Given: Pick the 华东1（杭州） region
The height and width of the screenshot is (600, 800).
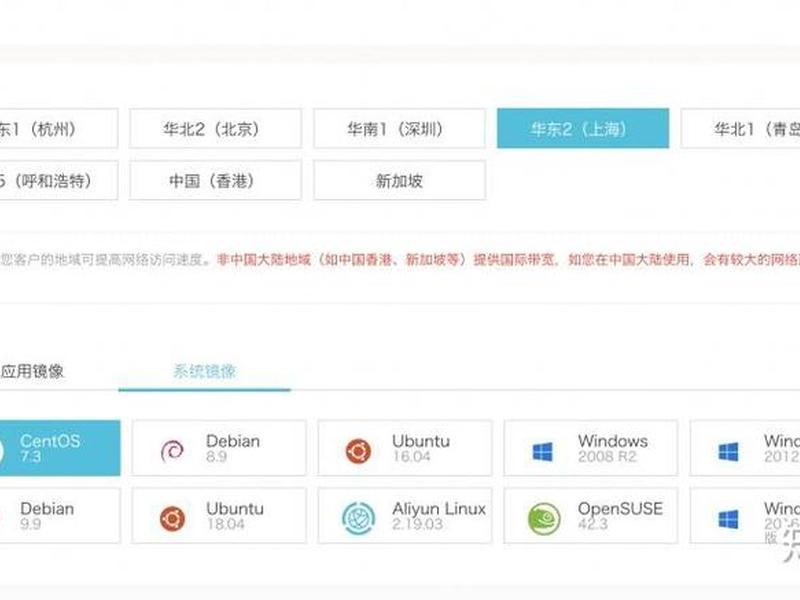Looking at the screenshot, I should [x=59, y=129].
